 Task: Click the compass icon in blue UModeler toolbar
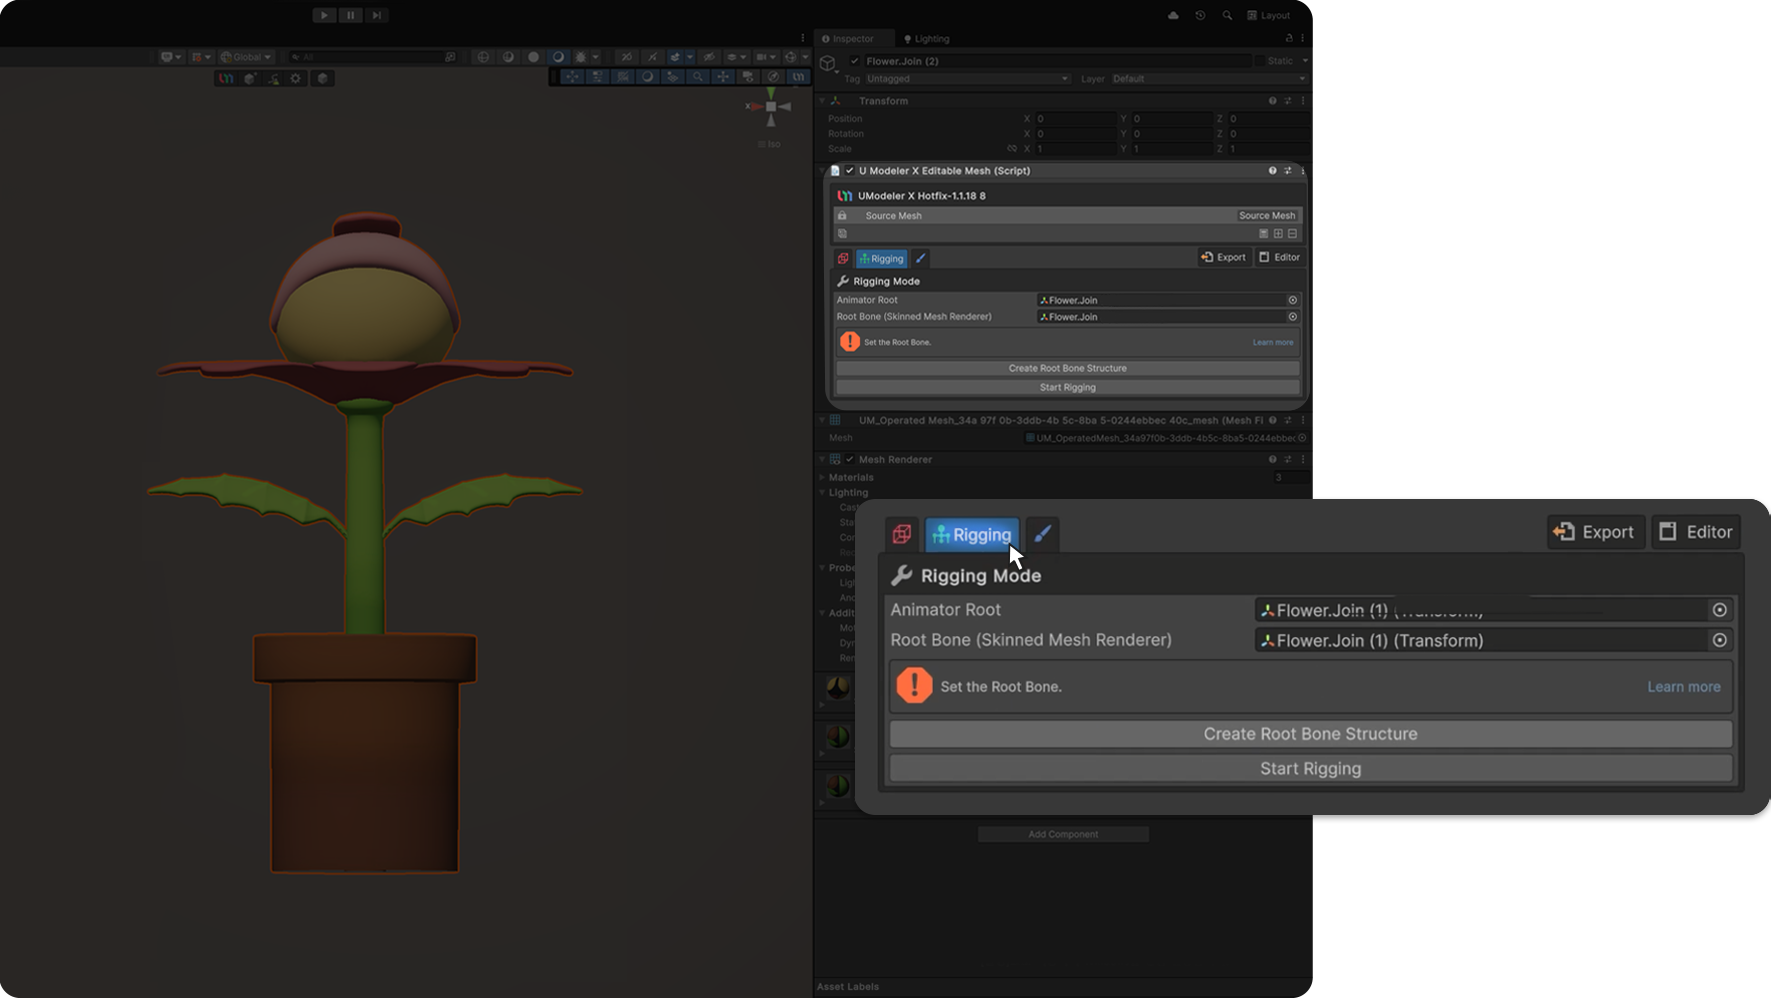(x=773, y=76)
